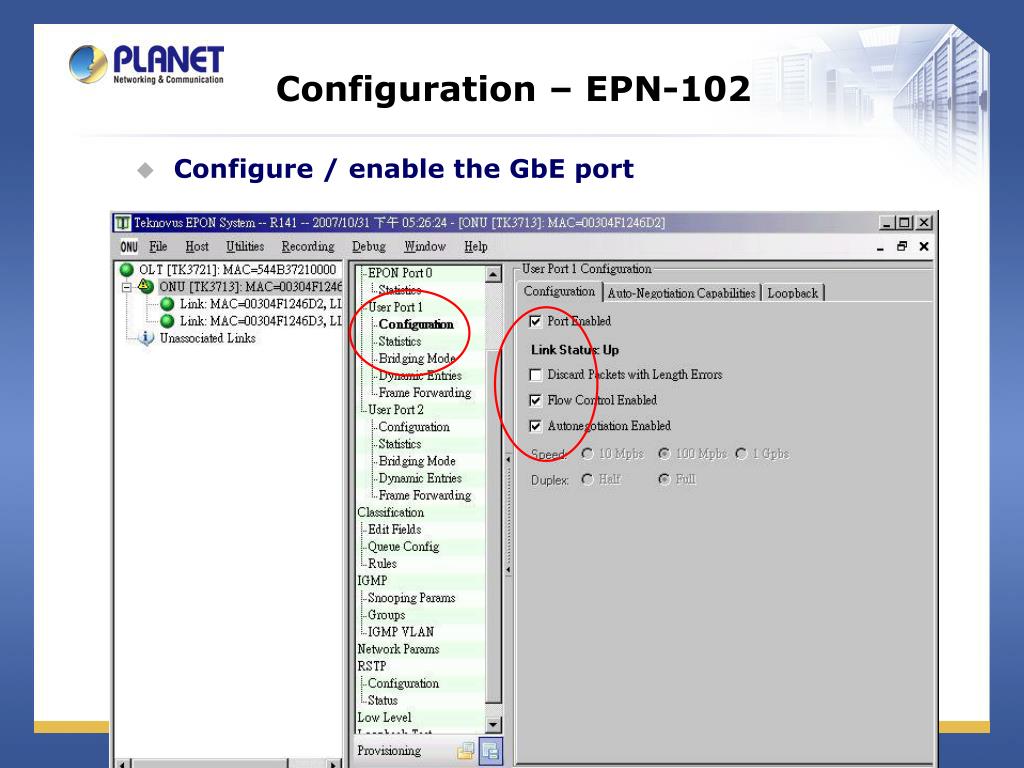
Task: Open the Host menu
Action: pyautogui.click(x=197, y=247)
